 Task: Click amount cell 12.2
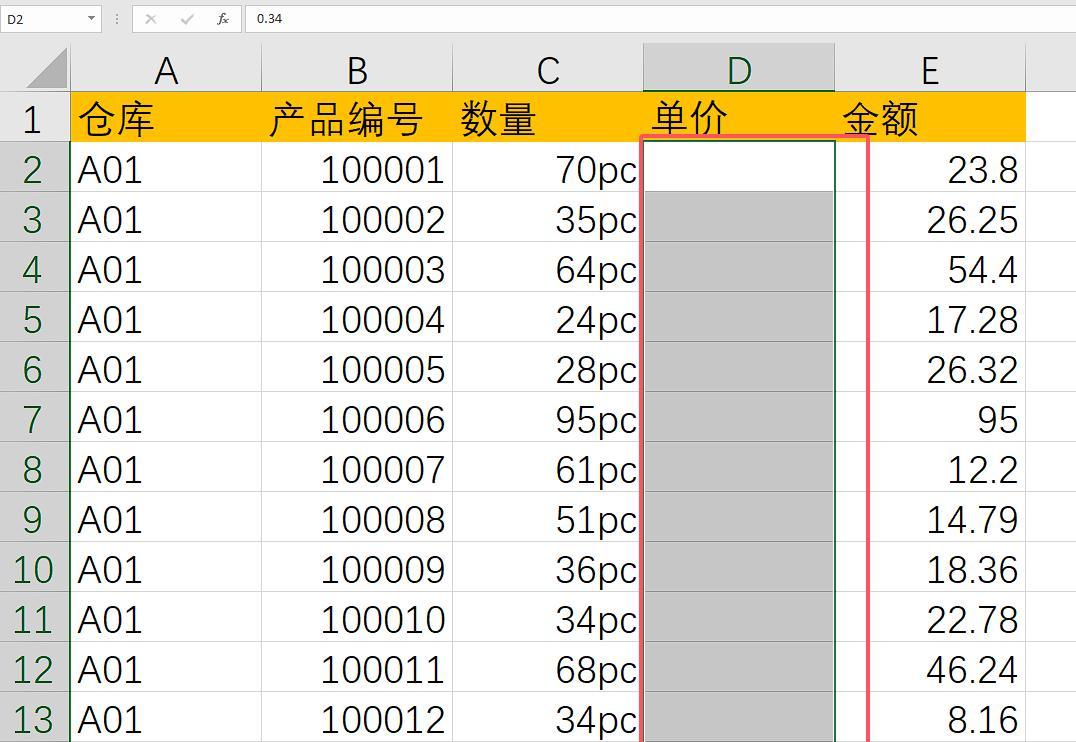[x=930, y=468]
